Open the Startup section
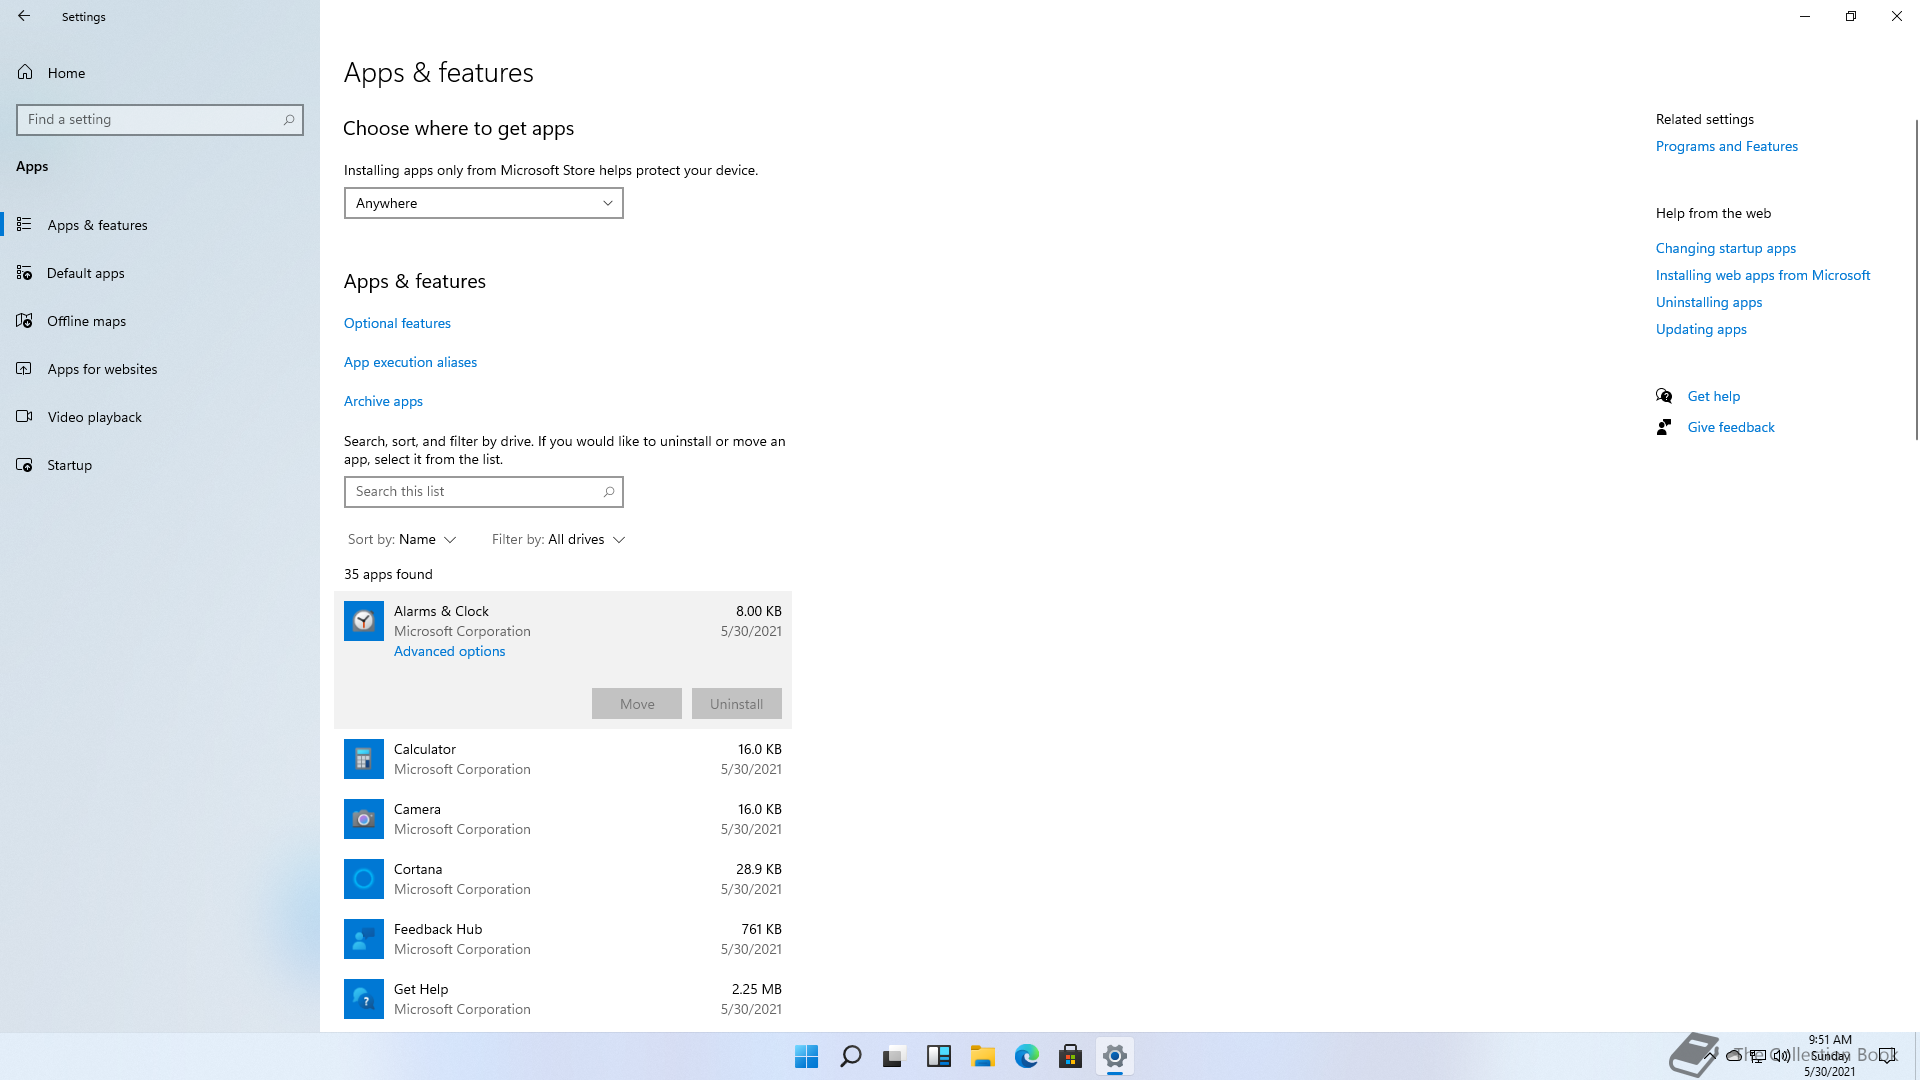The width and height of the screenshot is (1920, 1080). (160, 465)
